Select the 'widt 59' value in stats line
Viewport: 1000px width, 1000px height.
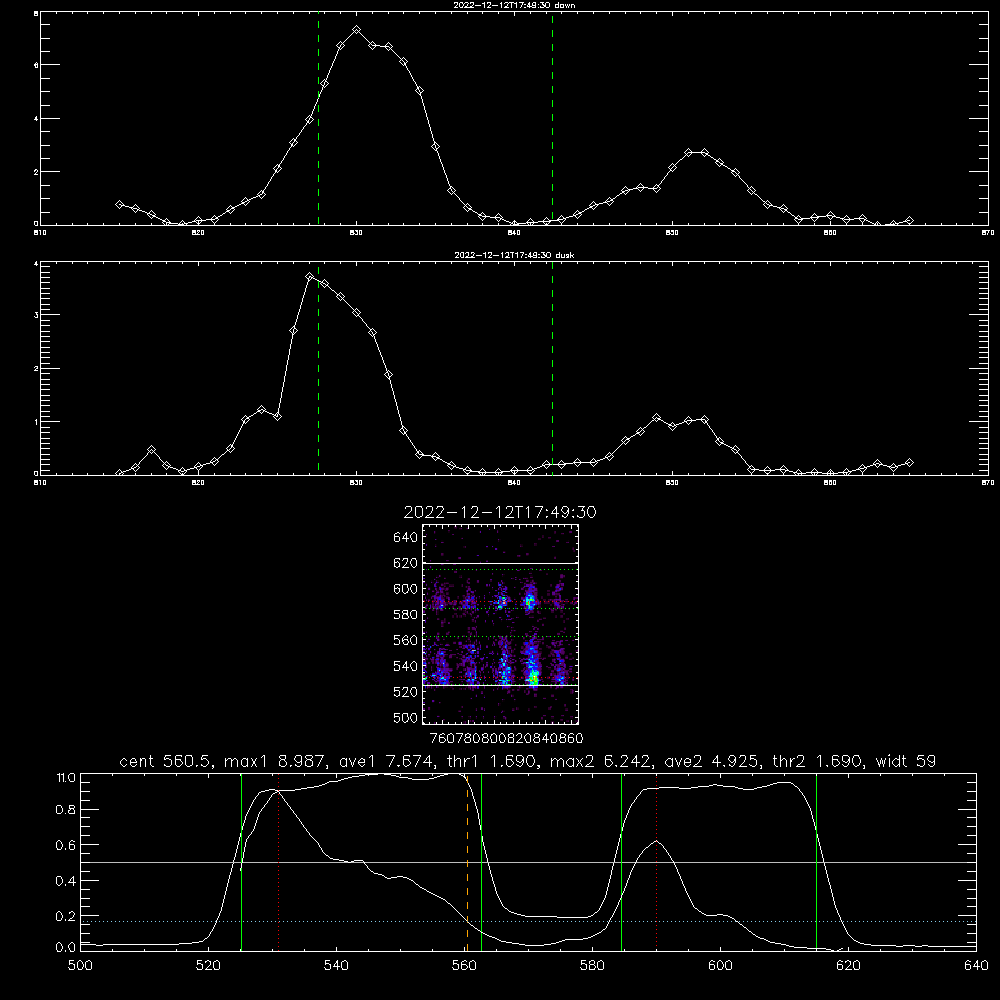coord(906,761)
